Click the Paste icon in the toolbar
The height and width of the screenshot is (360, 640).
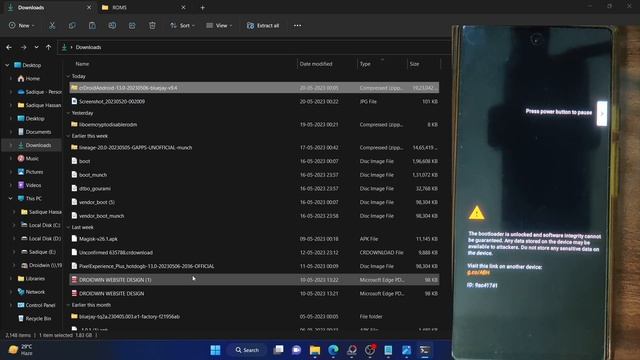point(92,26)
